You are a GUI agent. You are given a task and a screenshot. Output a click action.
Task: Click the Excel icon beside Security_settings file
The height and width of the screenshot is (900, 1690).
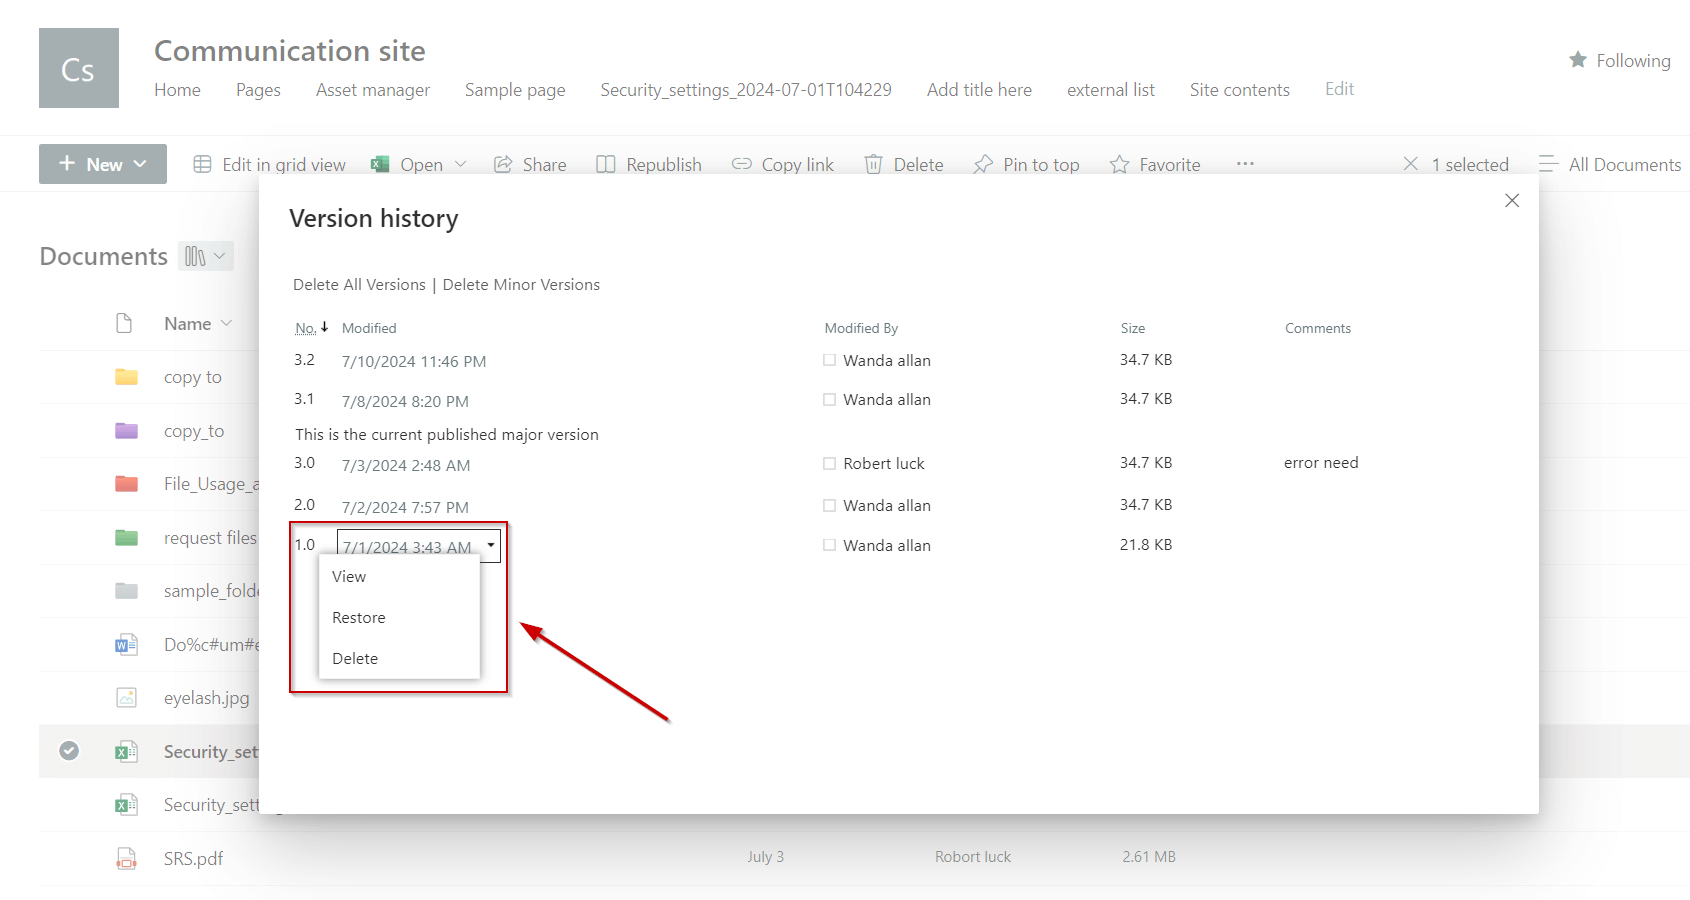pyautogui.click(x=126, y=751)
